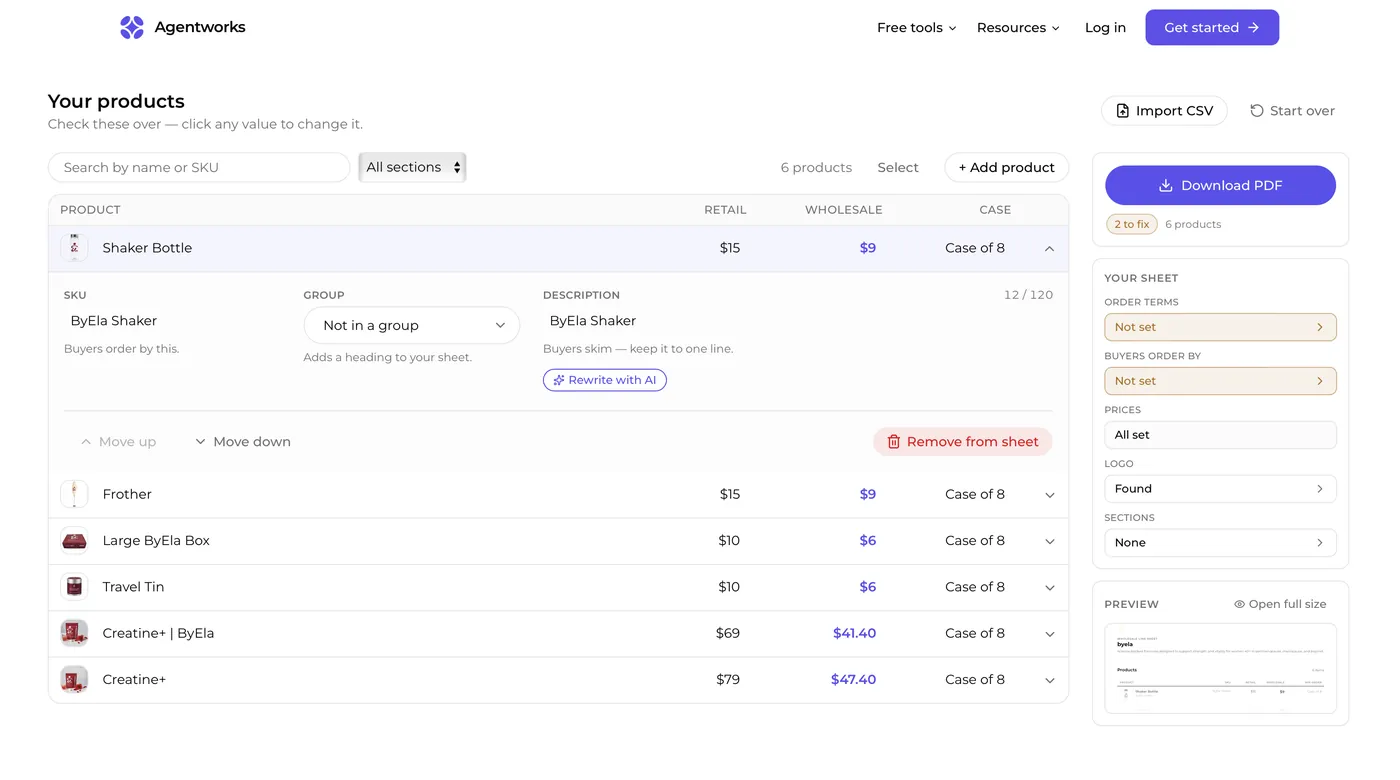Click the 2 to fix badge
The height and width of the screenshot is (780, 1400).
tap(1132, 224)
